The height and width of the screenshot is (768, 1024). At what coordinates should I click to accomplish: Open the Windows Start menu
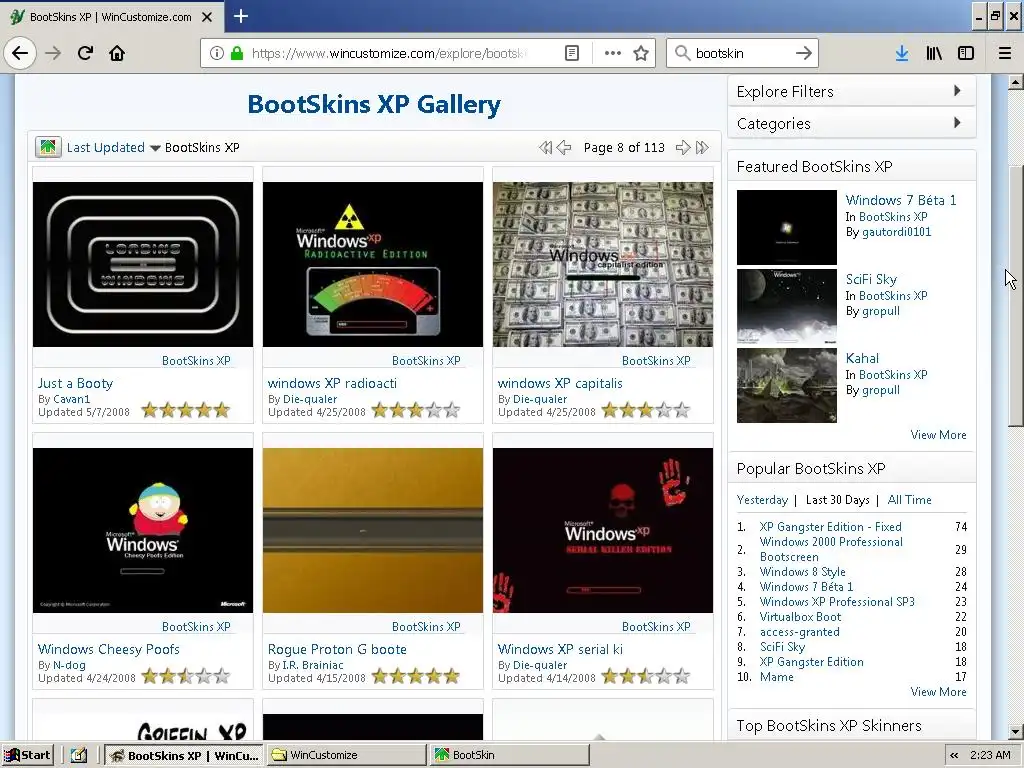pyautogui.click(x=27, y=755)
